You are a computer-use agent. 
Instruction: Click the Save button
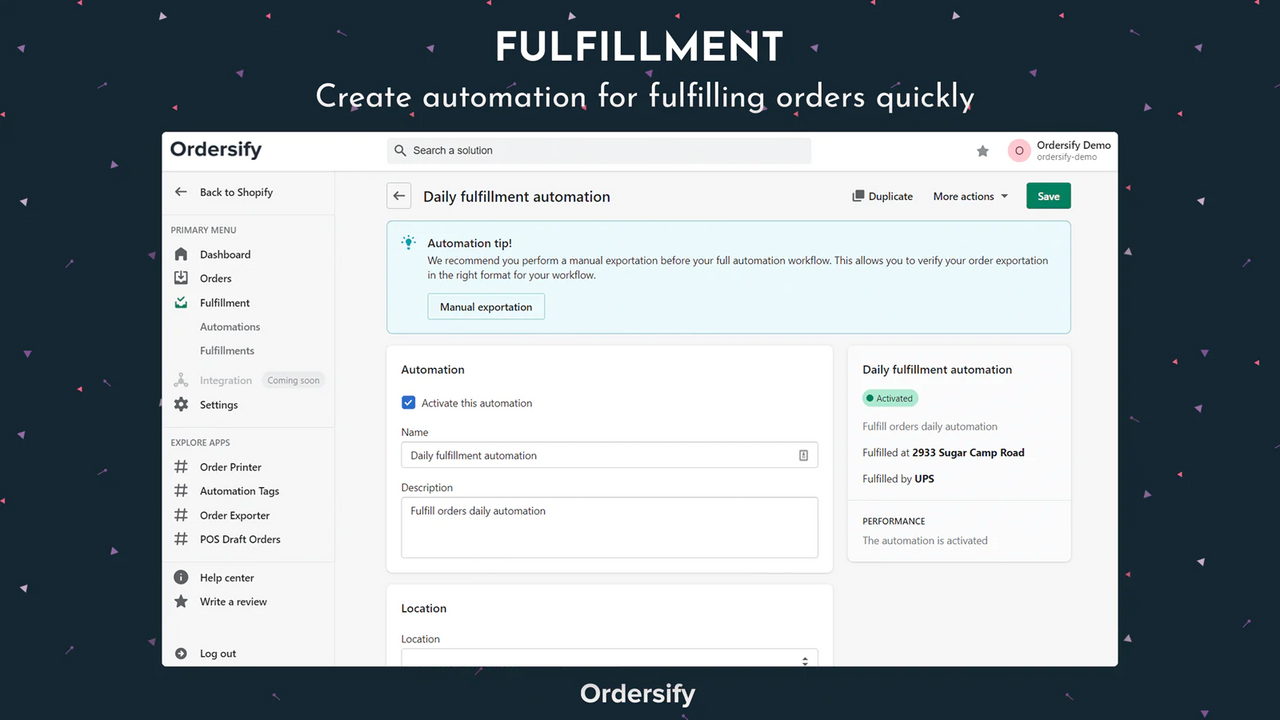point(1048,196)
